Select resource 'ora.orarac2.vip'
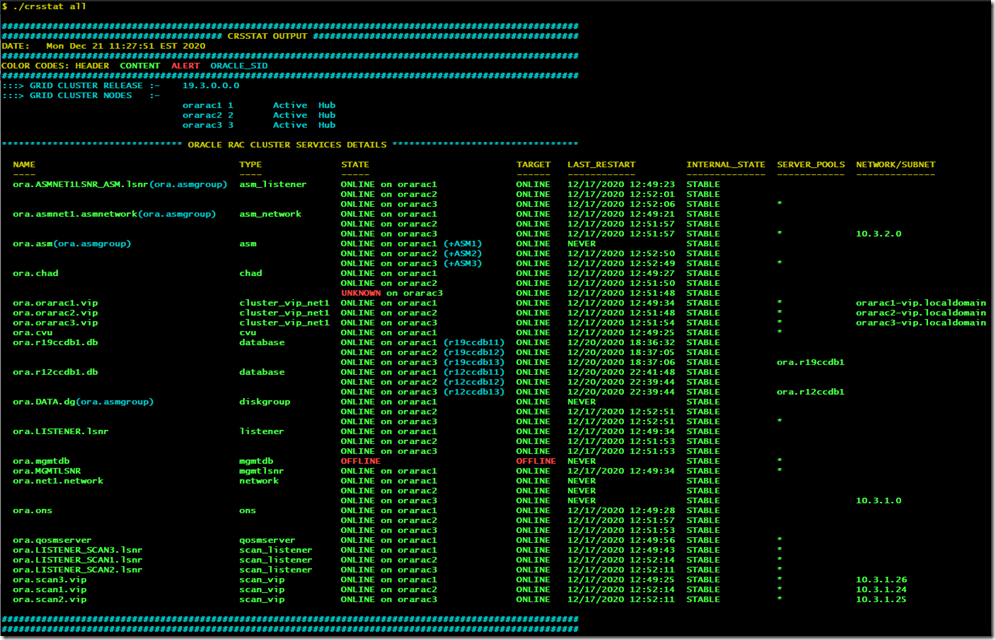This screenshot has width=995, height=640. tap(55, 313)
